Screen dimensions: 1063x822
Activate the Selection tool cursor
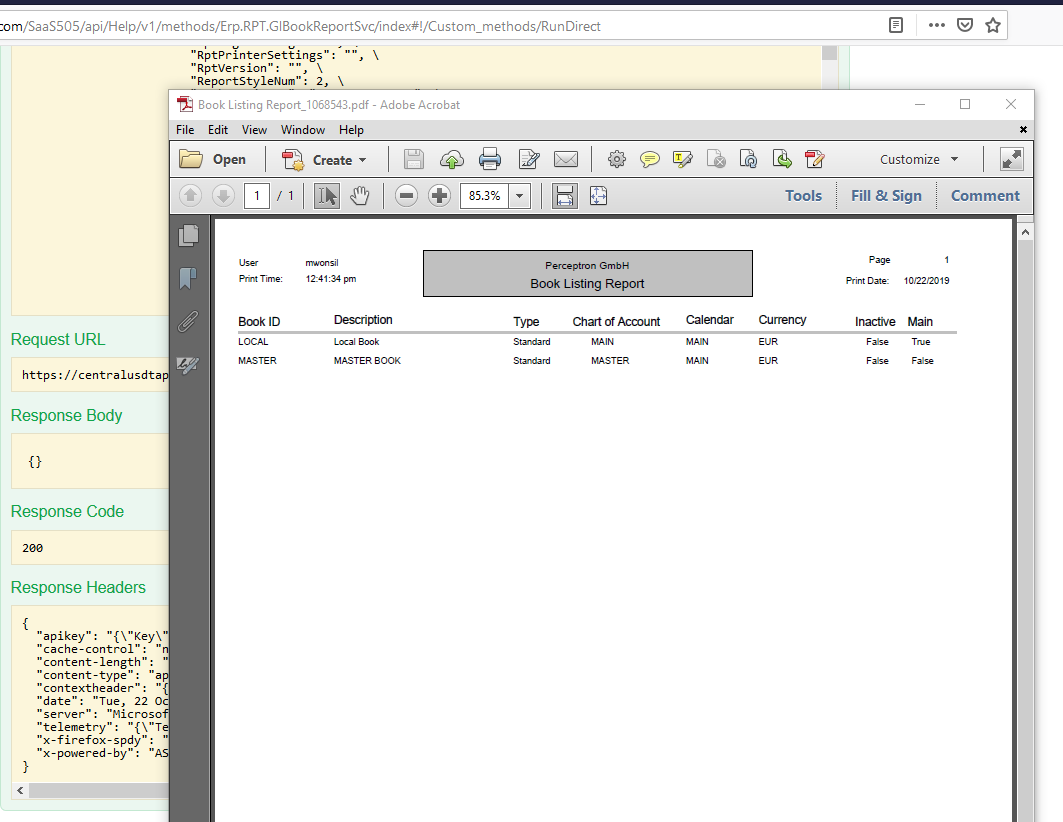(x=326, y=195)
